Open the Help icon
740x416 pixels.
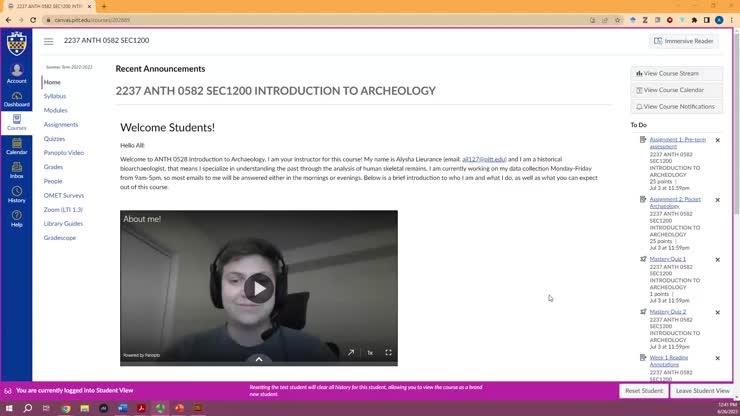pos(17,219)
